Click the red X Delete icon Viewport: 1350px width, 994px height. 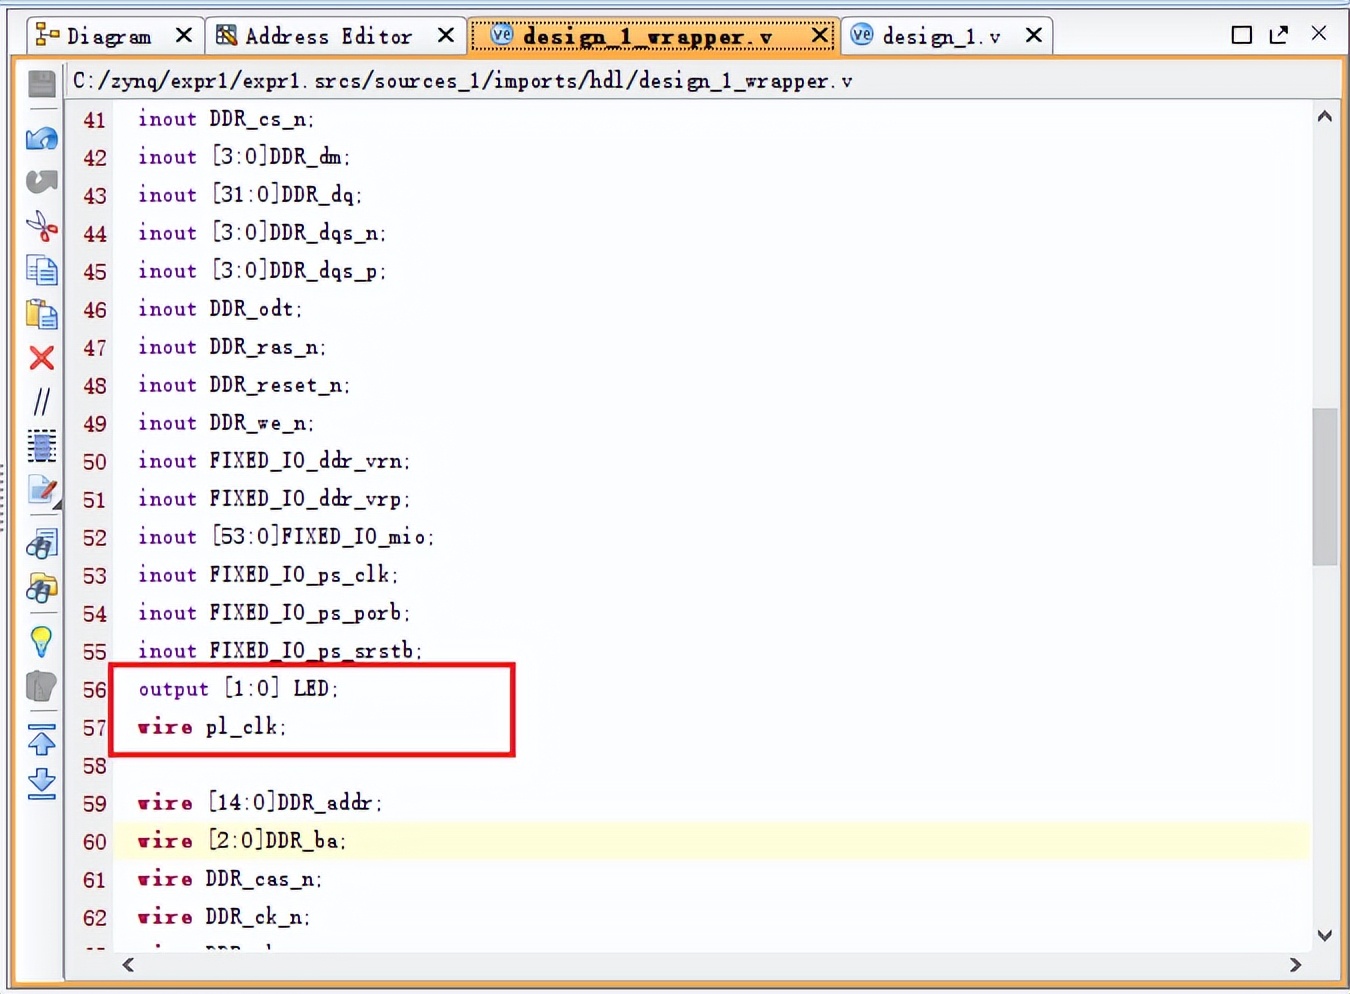coord(41,358)
